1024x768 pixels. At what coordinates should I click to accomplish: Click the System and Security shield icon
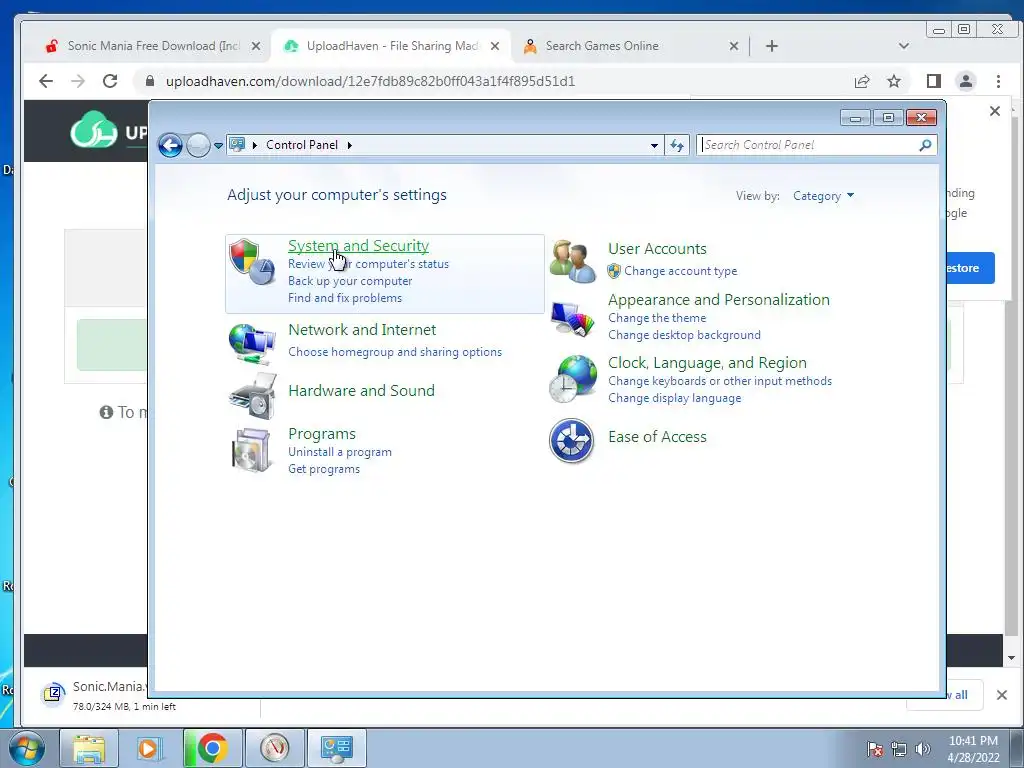tap(253, 262)
